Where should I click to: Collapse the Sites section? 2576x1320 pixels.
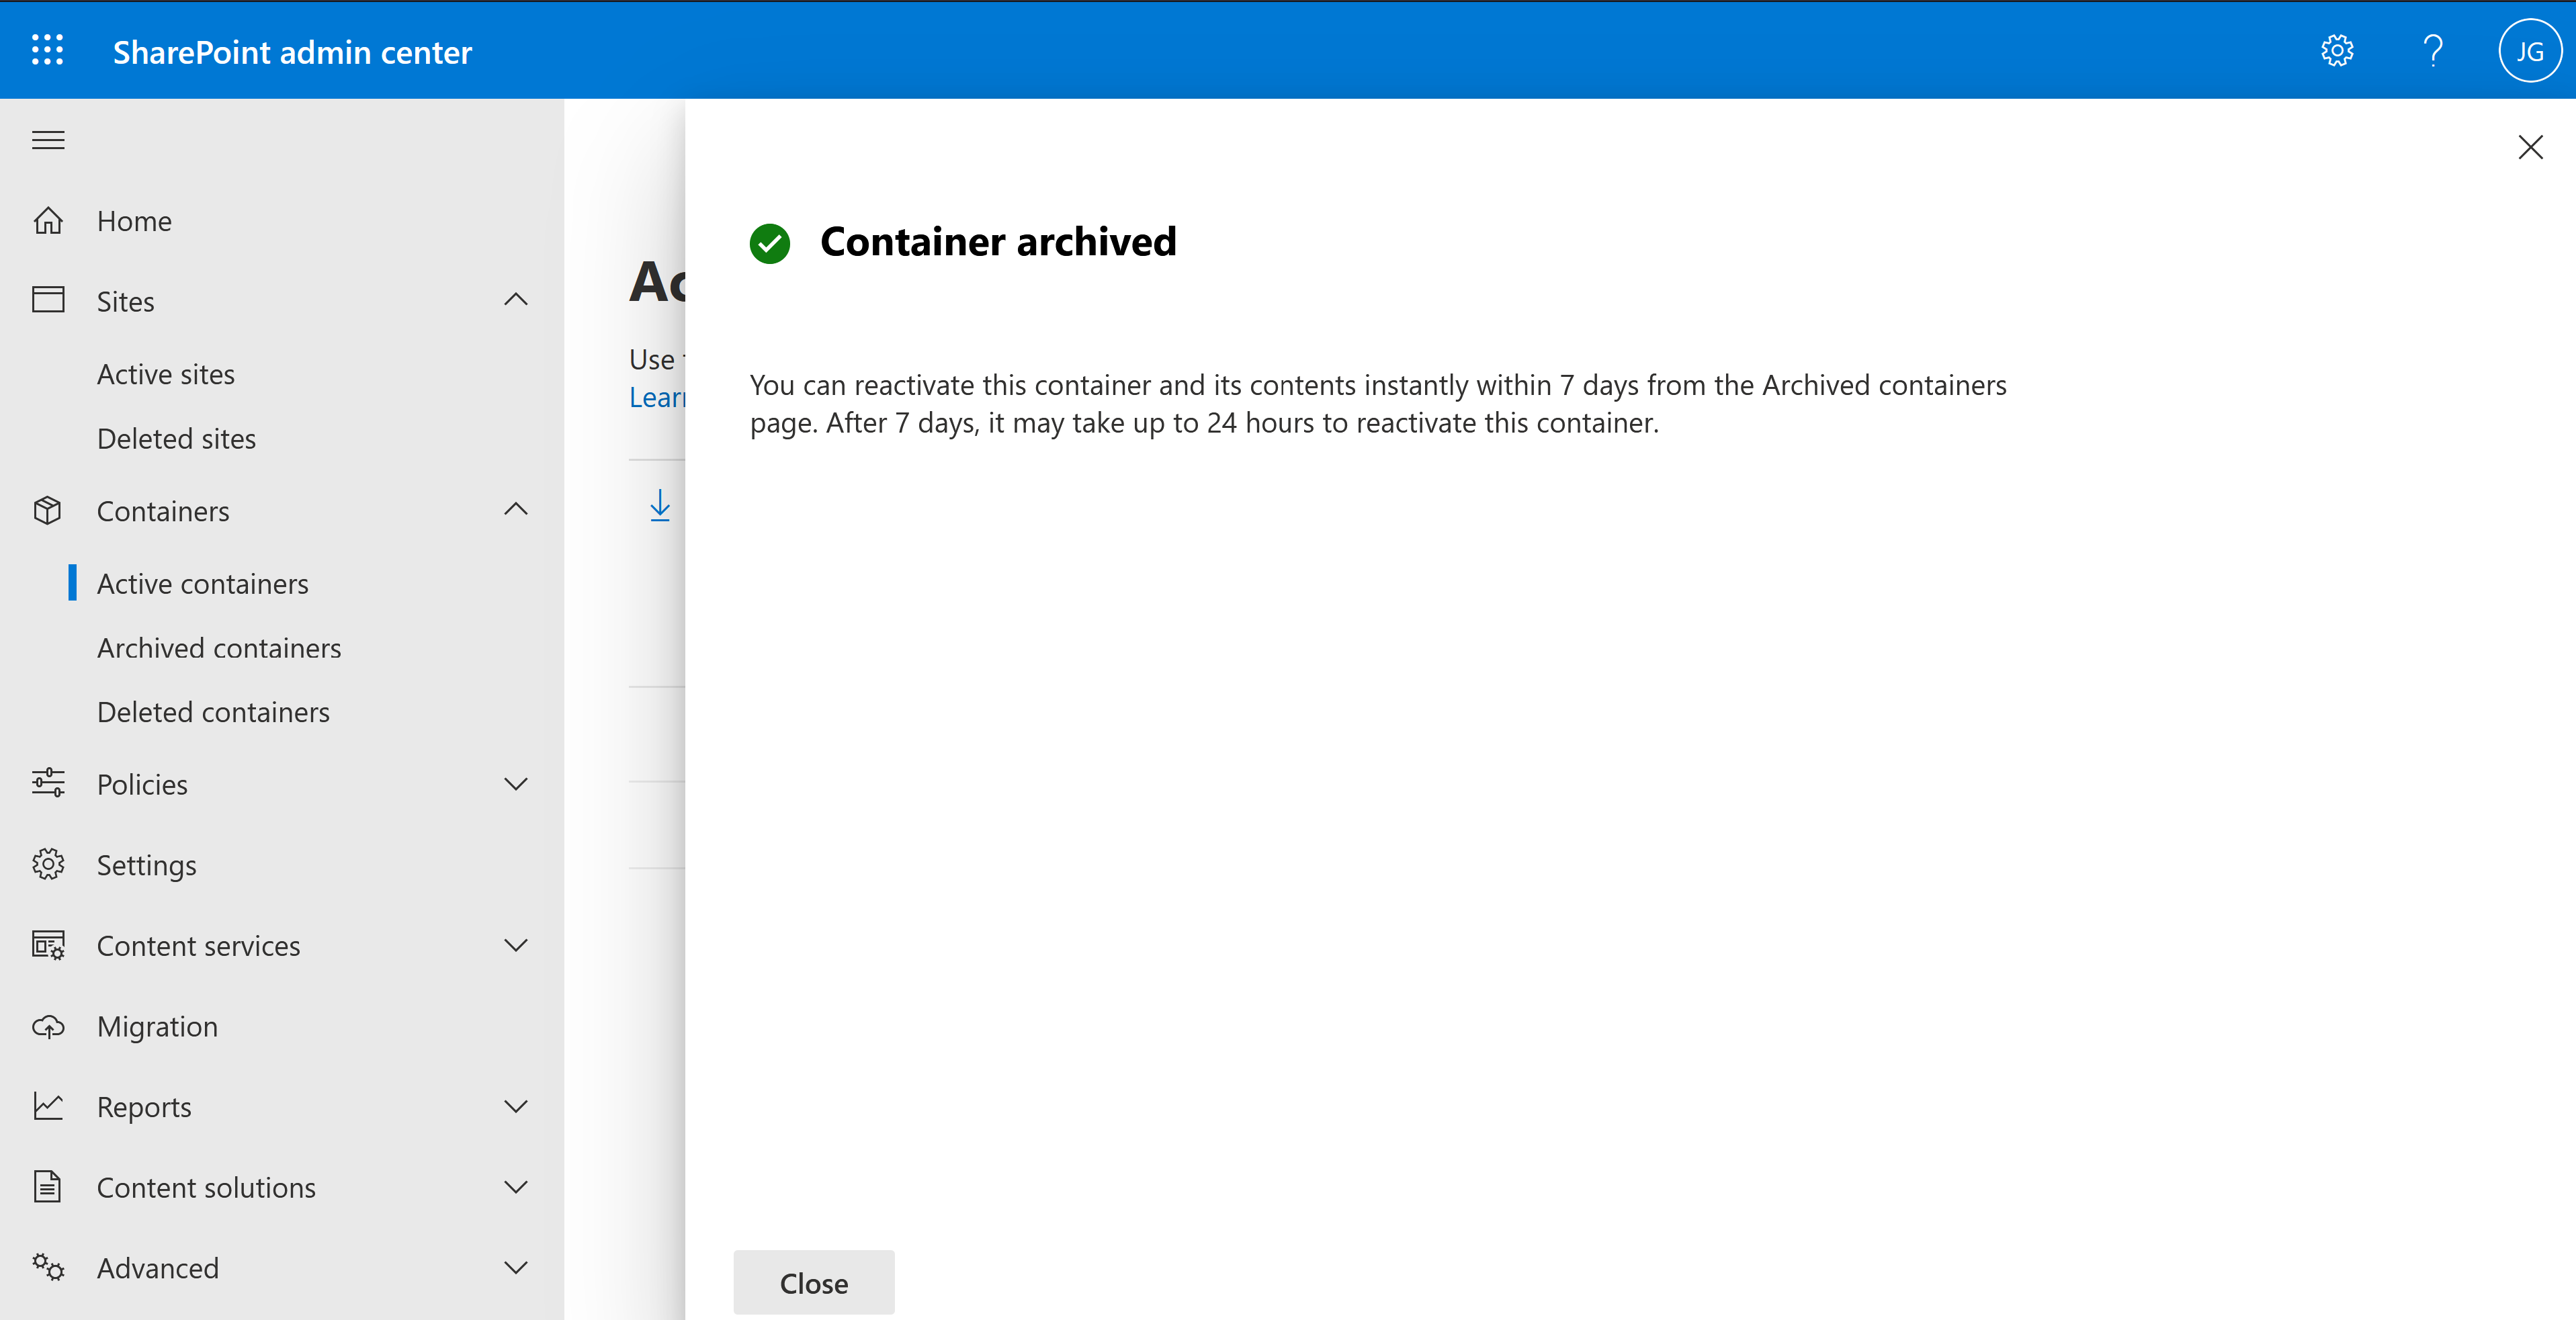point(516,300)
